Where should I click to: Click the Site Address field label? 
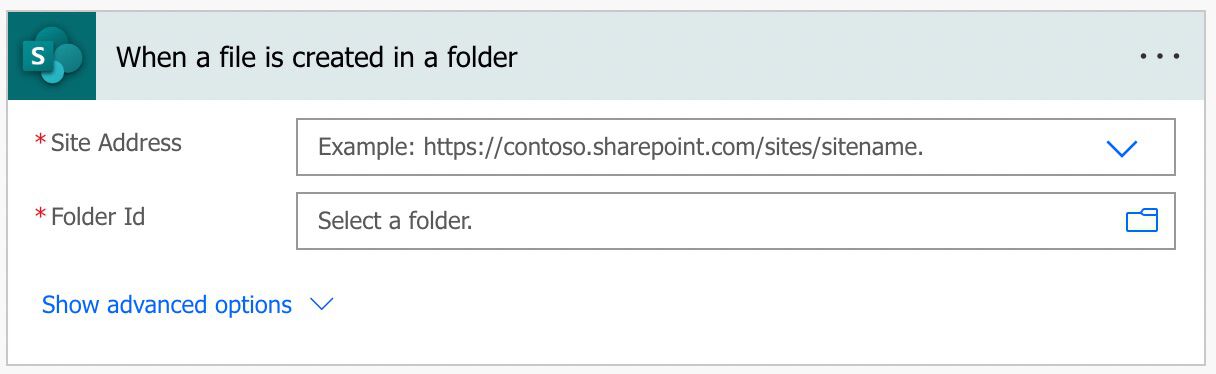point(116,143)
